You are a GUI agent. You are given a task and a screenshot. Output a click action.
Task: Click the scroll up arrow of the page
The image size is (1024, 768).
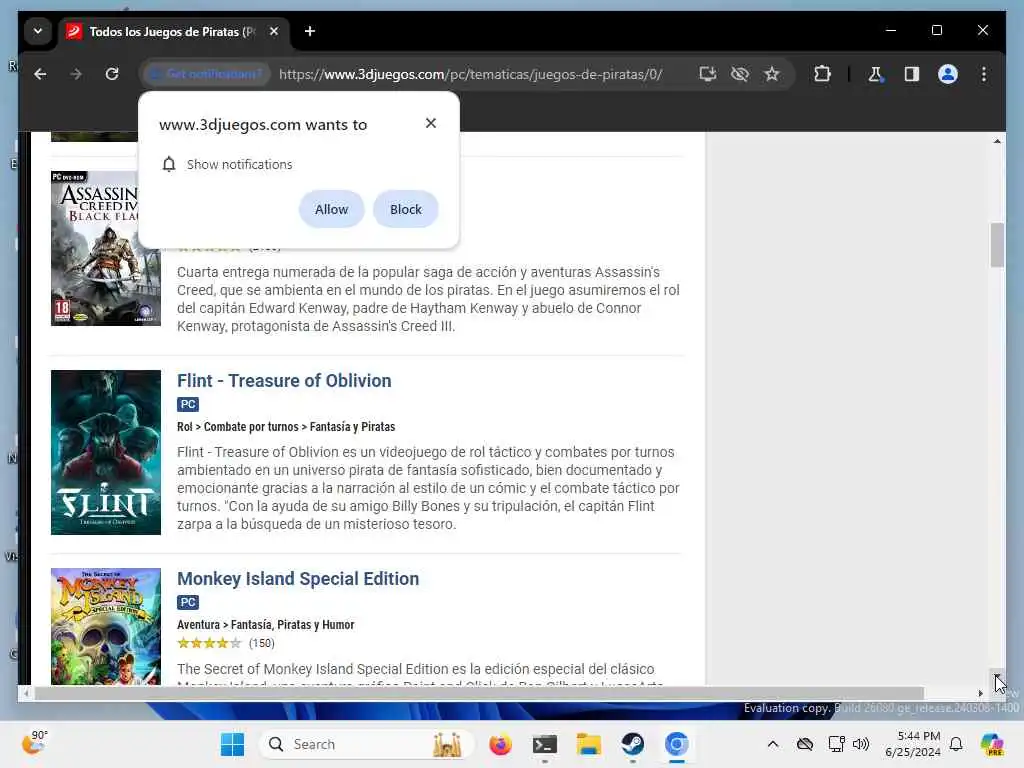point(997,141)
